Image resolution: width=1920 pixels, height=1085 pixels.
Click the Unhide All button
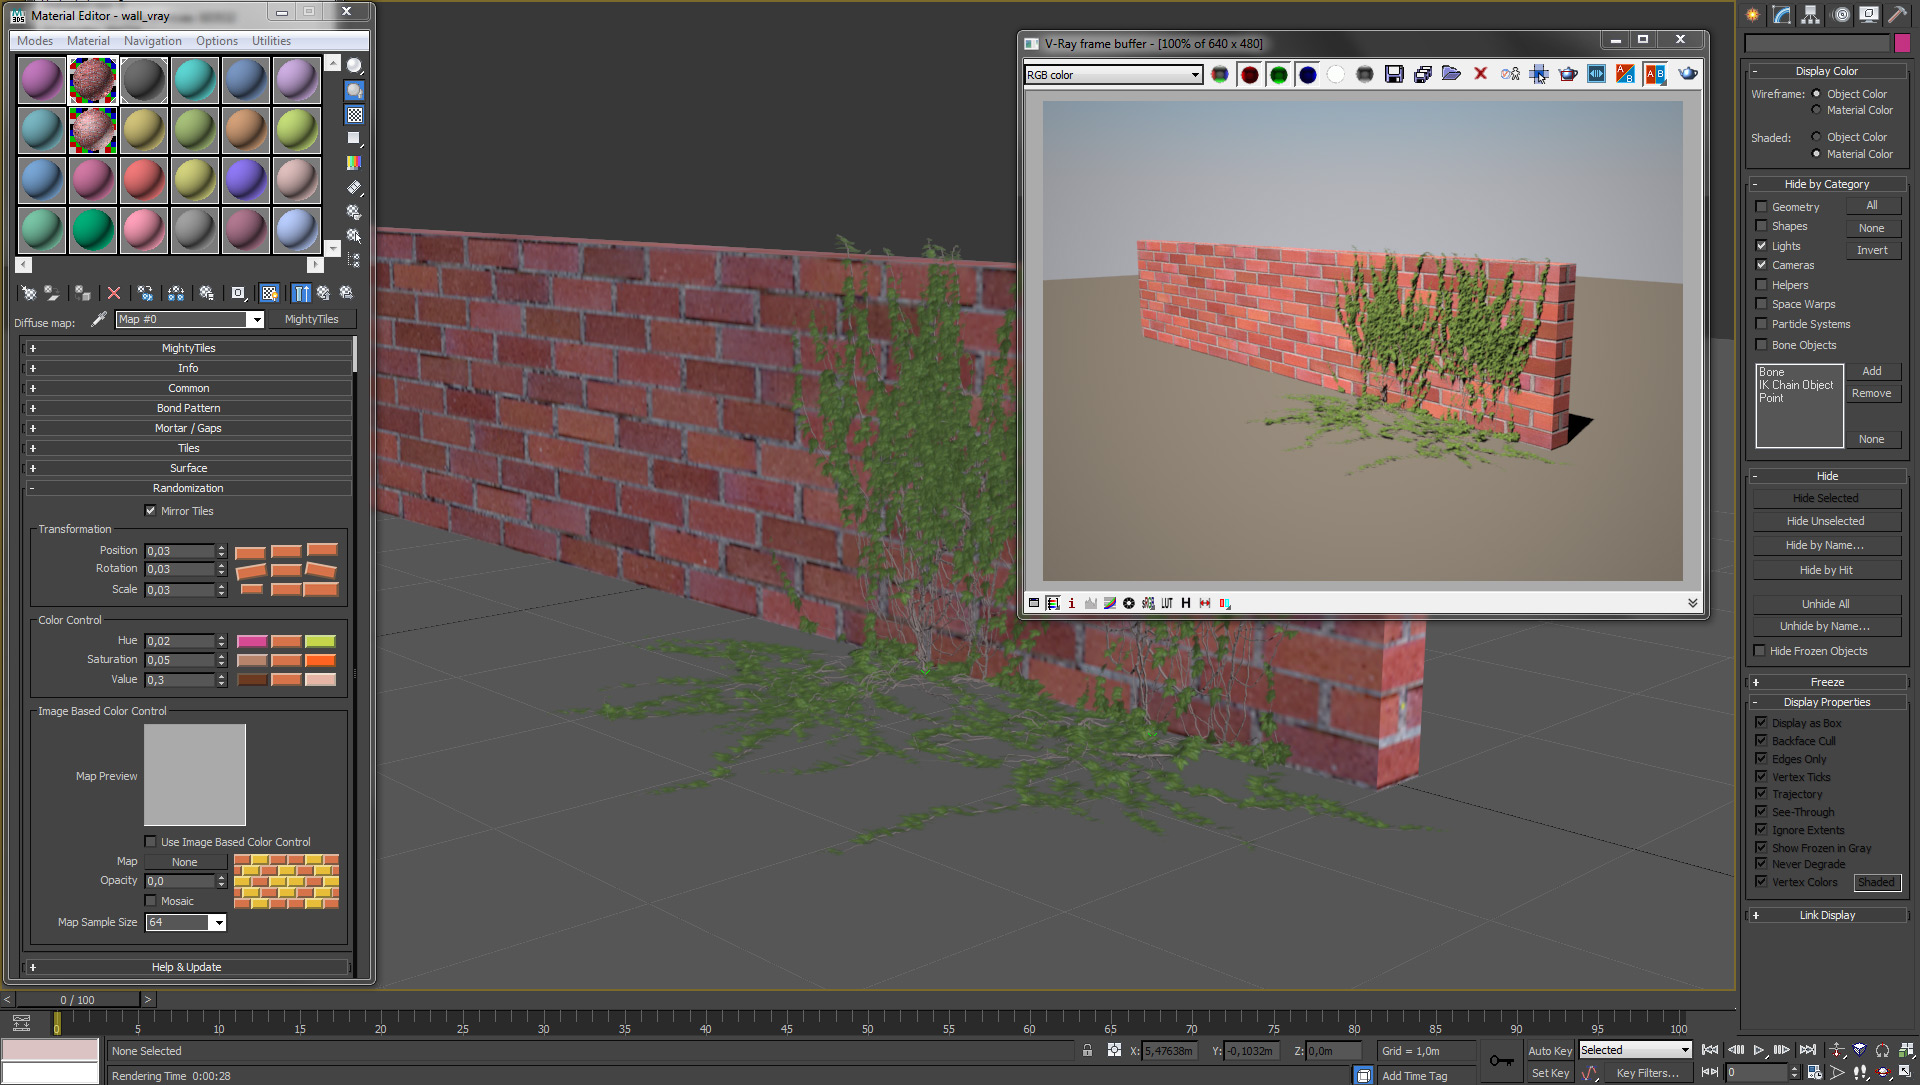pyautogui.click(x=1825, y=604)
